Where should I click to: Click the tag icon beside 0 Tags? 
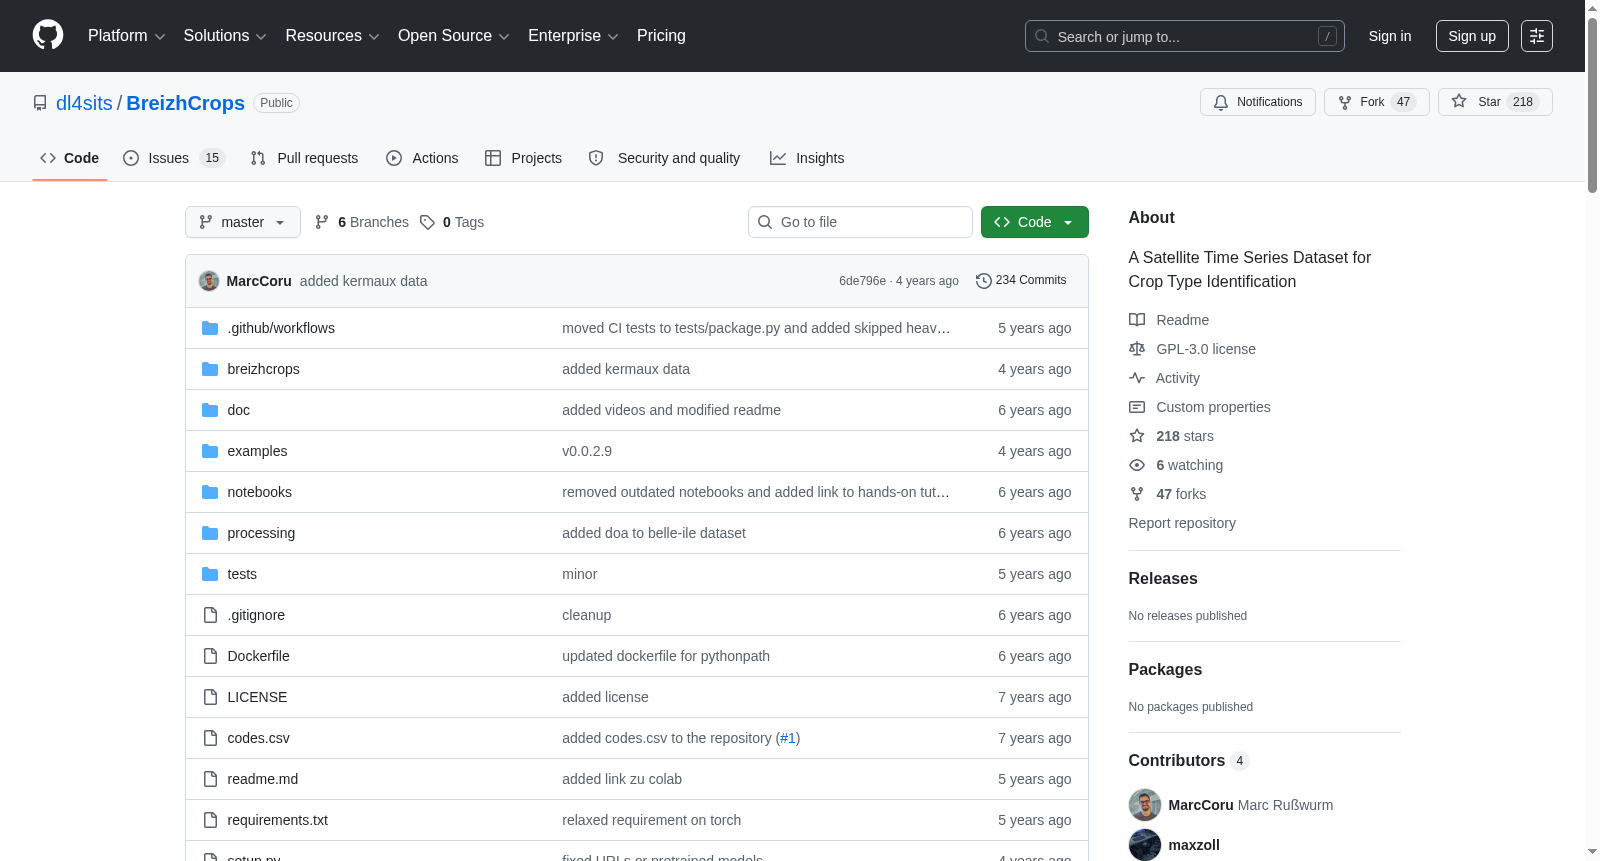tap(427, 222)
